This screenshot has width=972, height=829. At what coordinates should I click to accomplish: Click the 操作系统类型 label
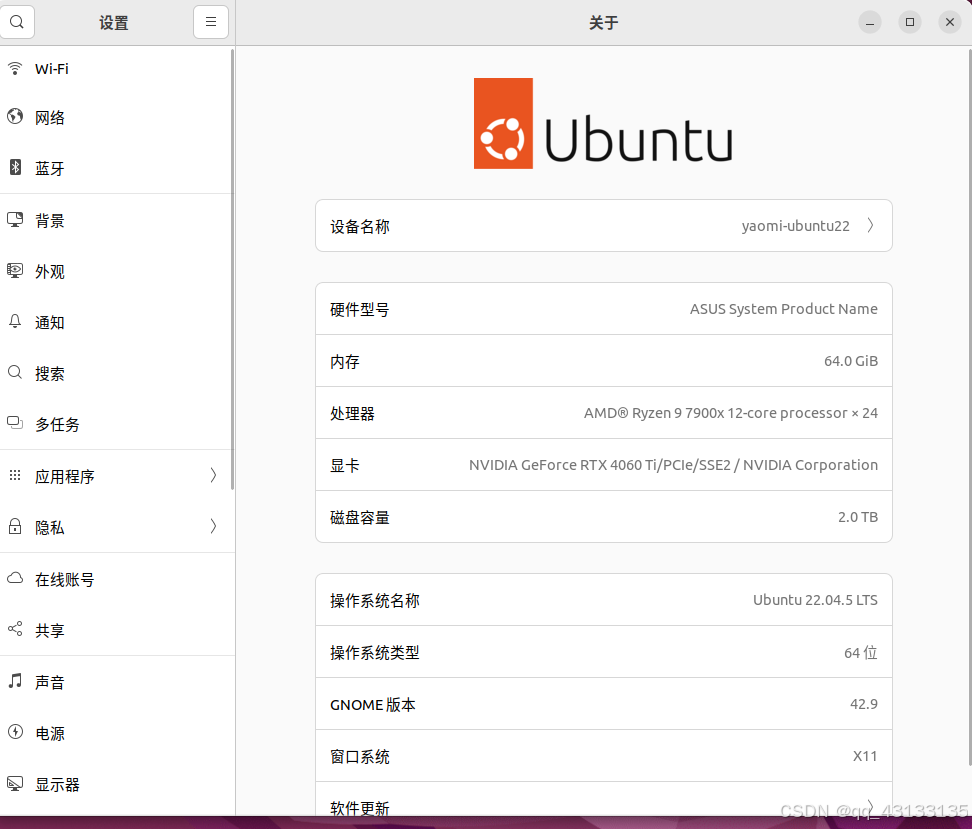[x=374, y=652]
